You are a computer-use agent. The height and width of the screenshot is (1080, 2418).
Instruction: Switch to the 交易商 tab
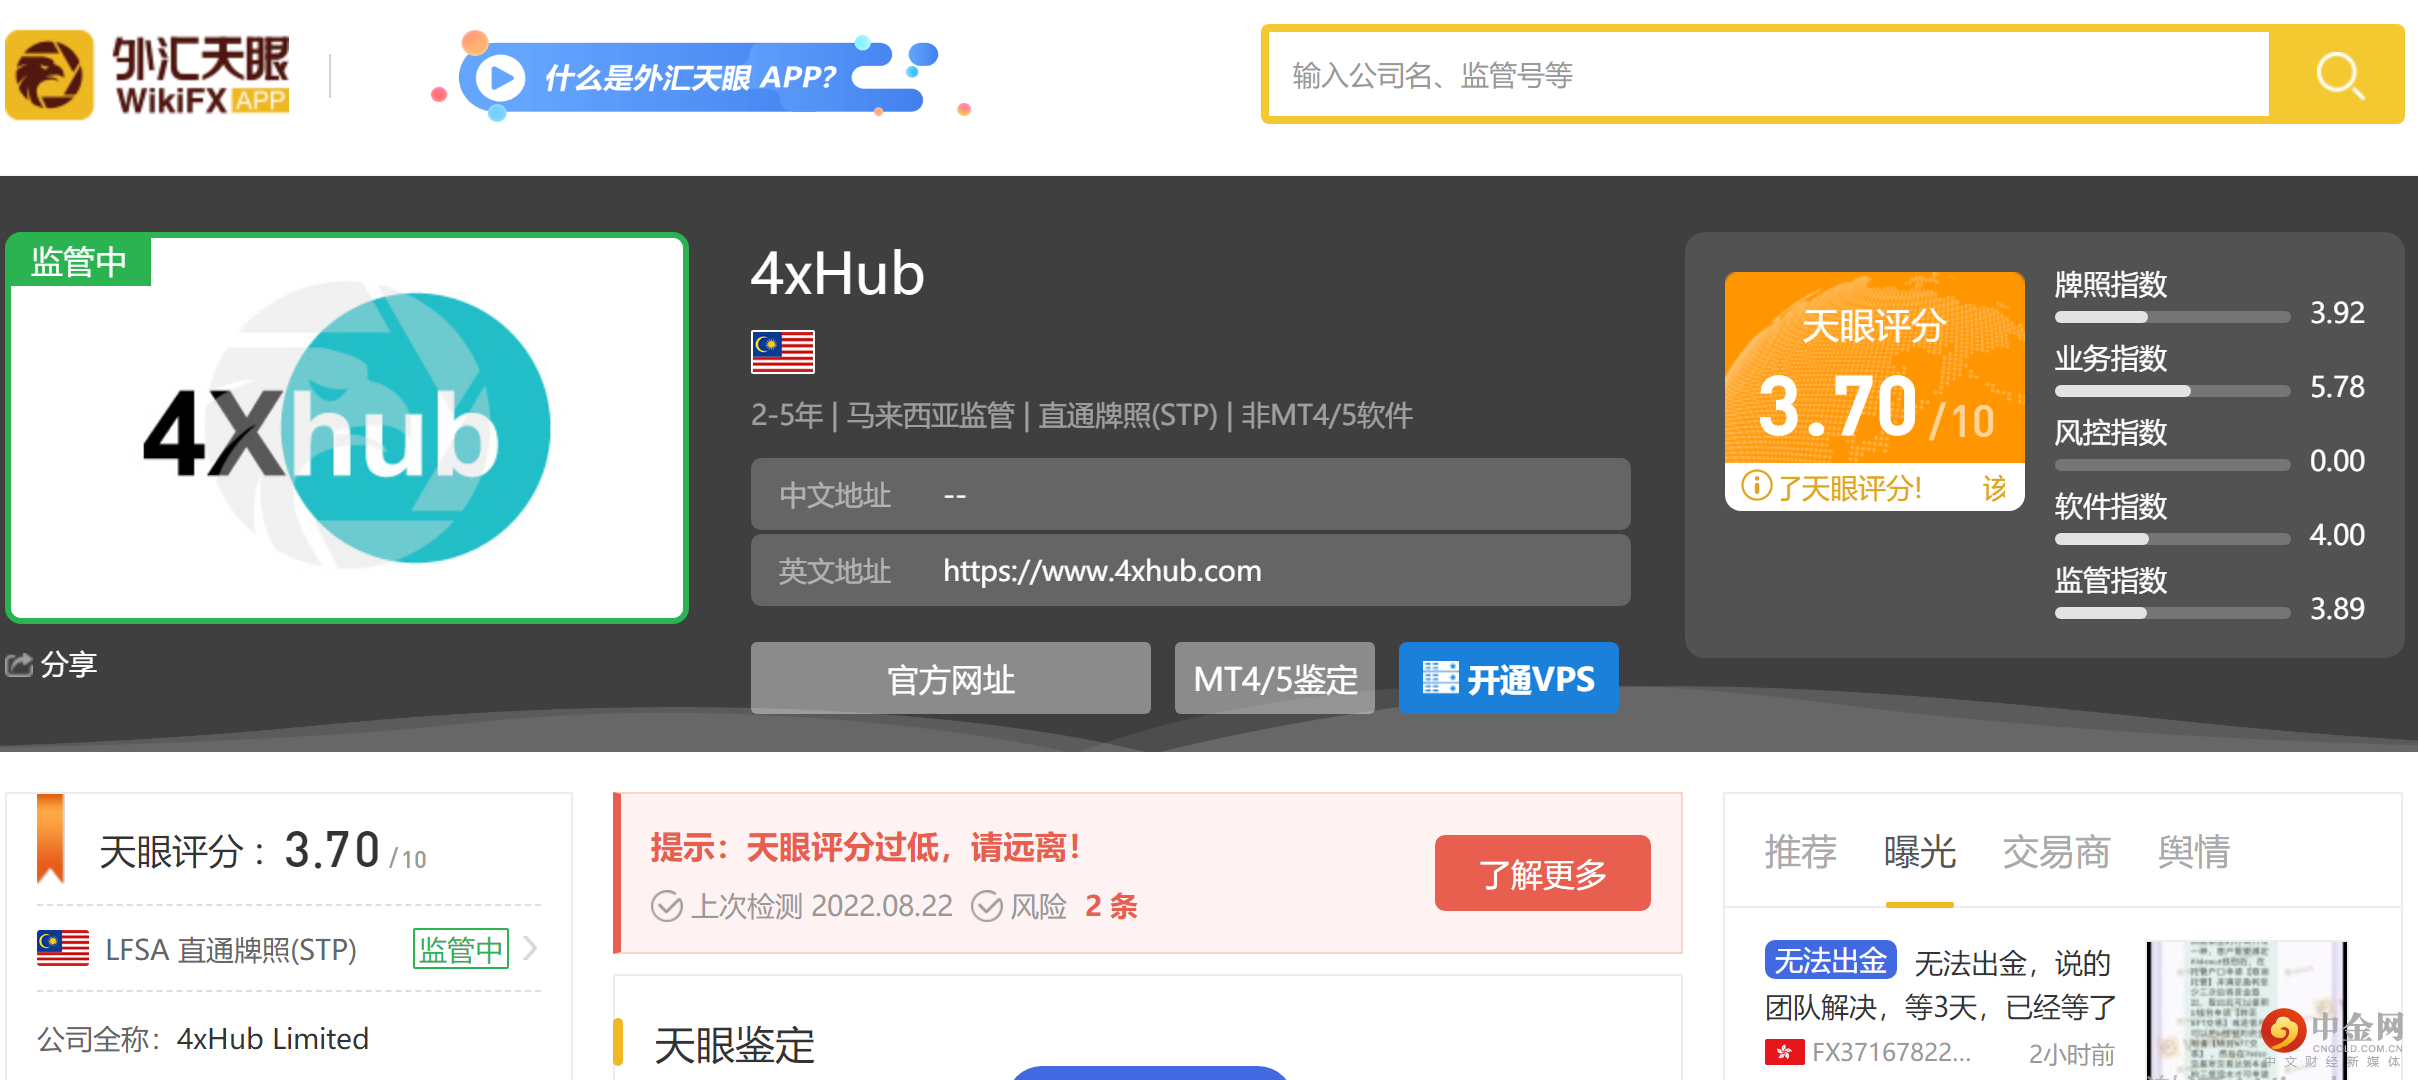pyautogui.click(x=2055, y=852)
